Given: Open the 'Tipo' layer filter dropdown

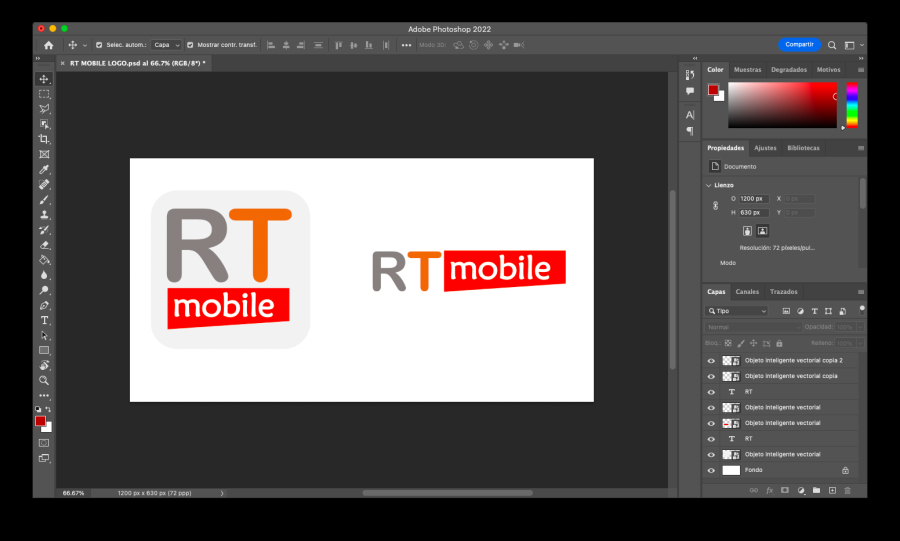Looking at the screenshot, I should point(737,311).
